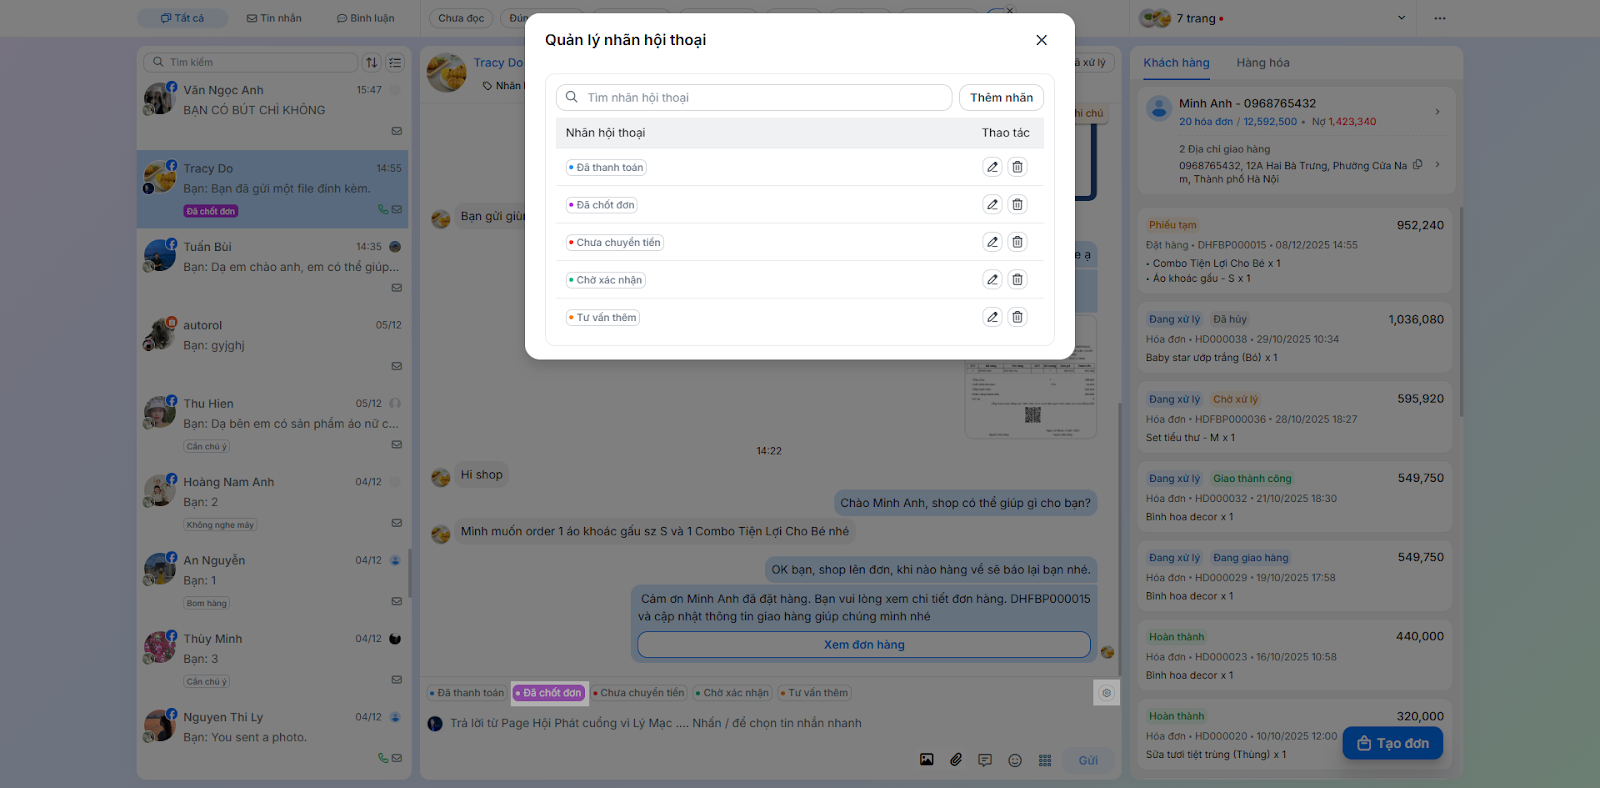Expand Minh Anh customer details chevron
1600x788 pixels.
click(x=1437, y=111)
